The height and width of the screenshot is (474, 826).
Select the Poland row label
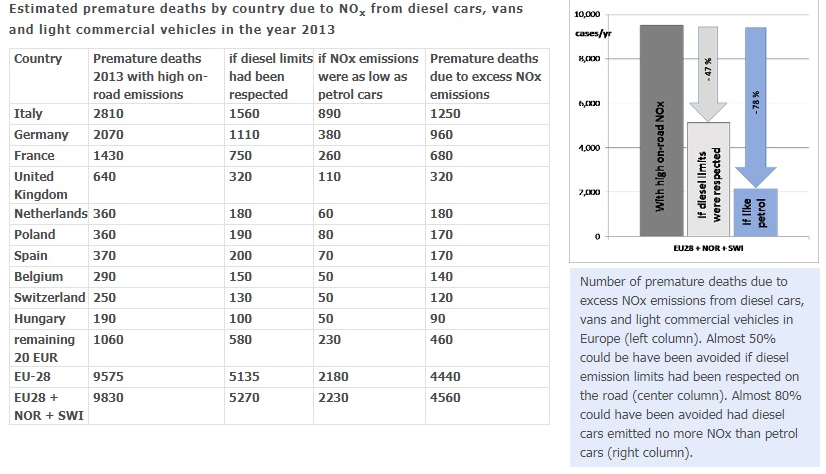pyautogui.click(x=34, y=234)
